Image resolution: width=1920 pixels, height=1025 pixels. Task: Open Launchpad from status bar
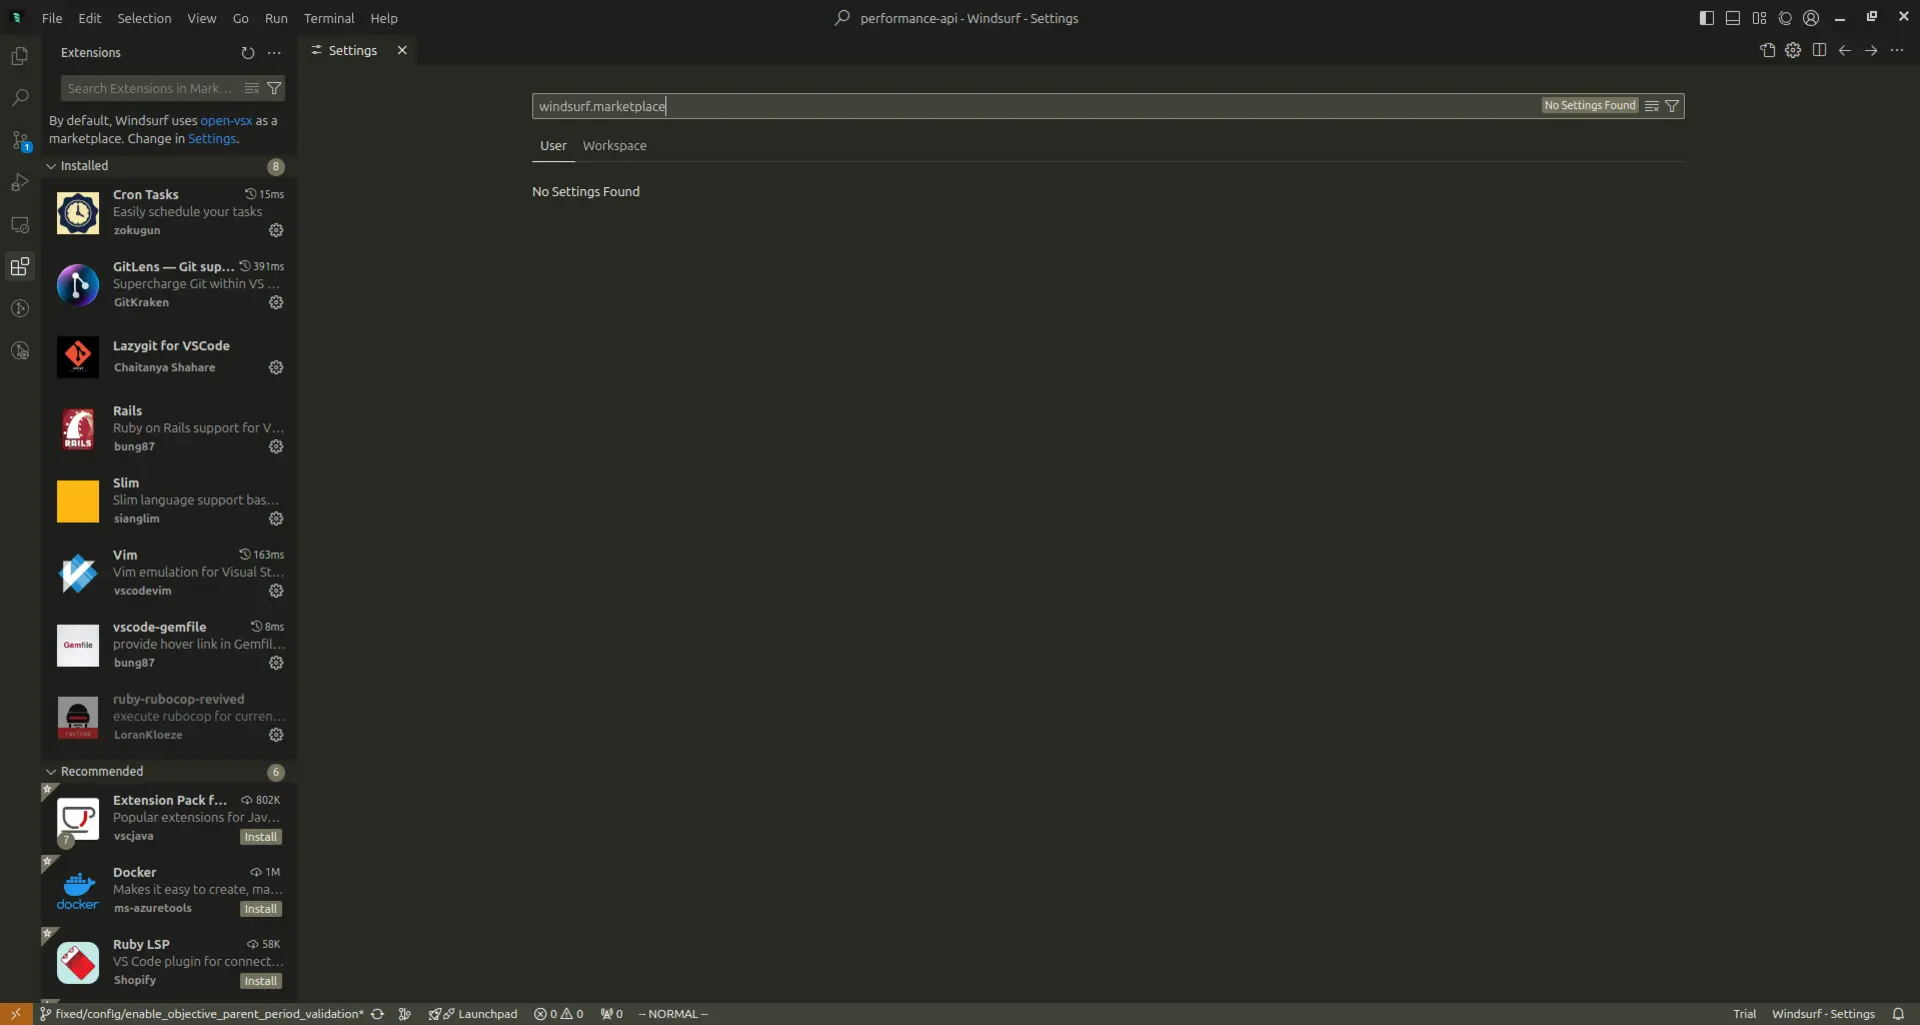[x=473, y=1014]
